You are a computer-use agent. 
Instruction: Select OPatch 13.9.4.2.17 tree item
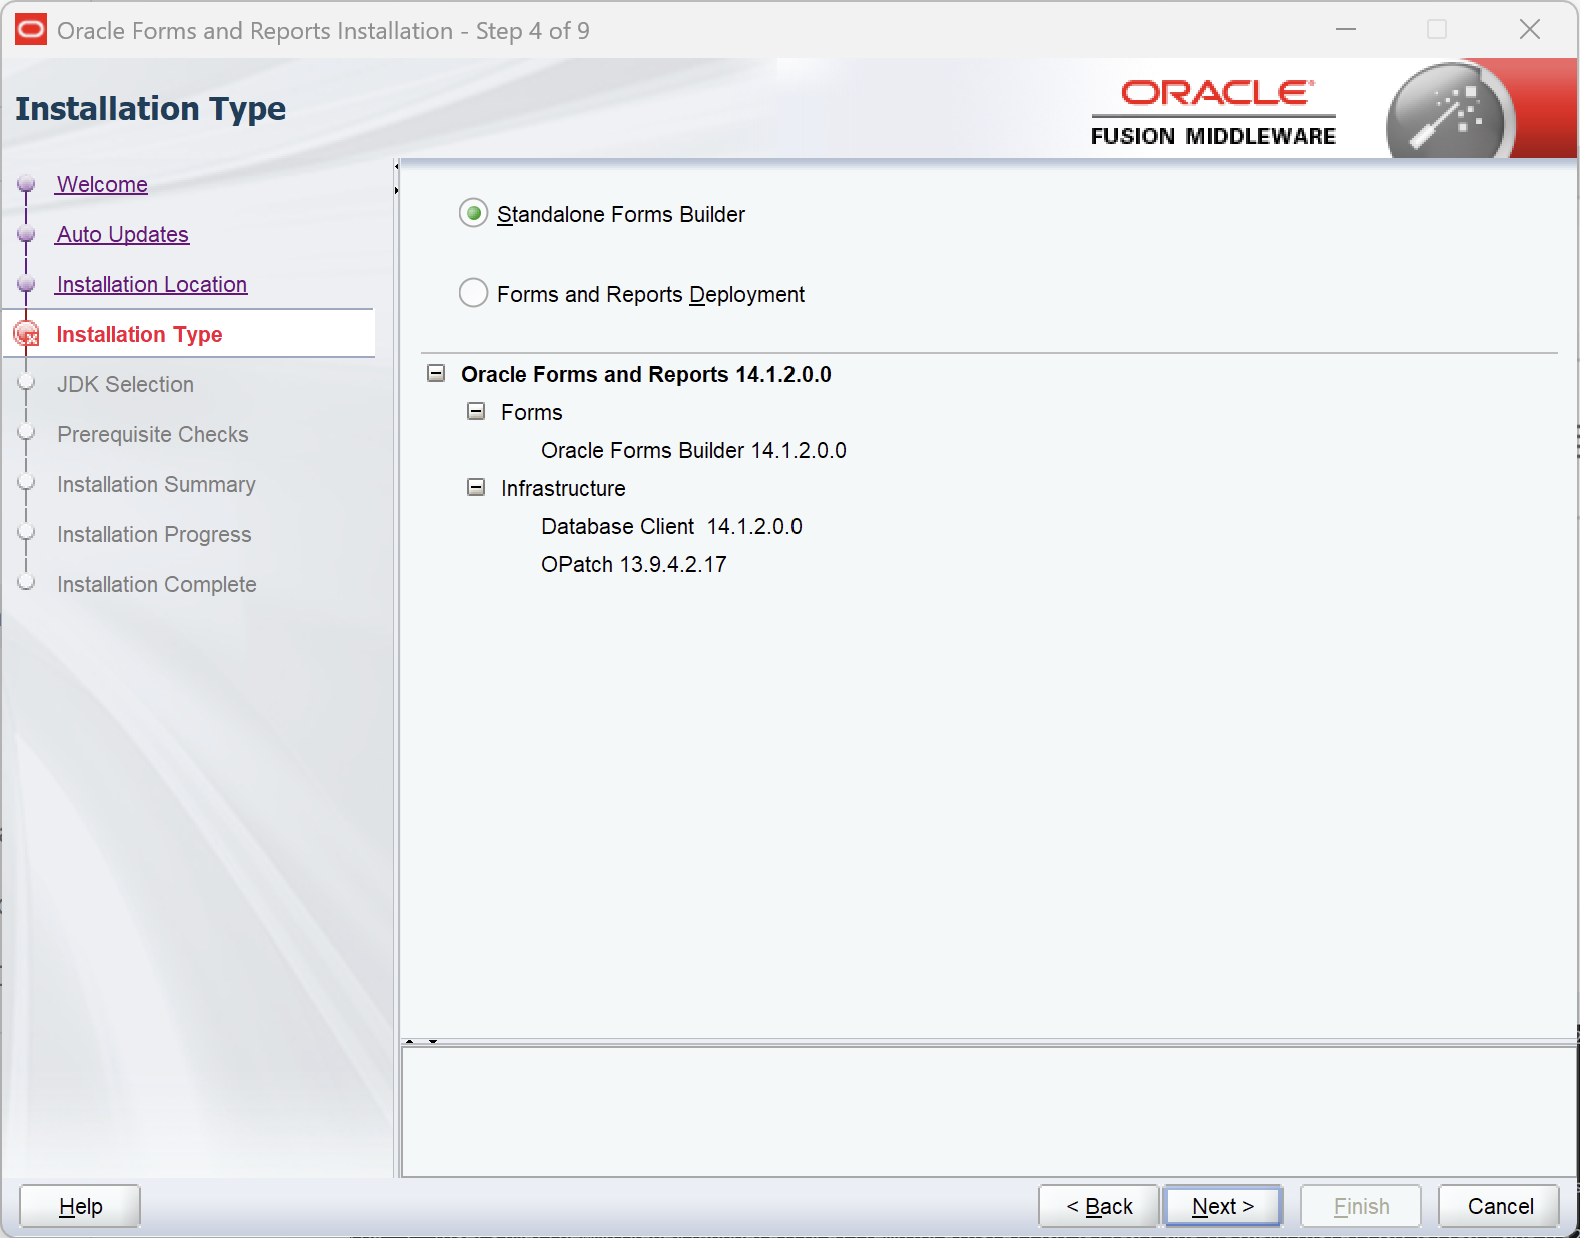pos(633,565)
